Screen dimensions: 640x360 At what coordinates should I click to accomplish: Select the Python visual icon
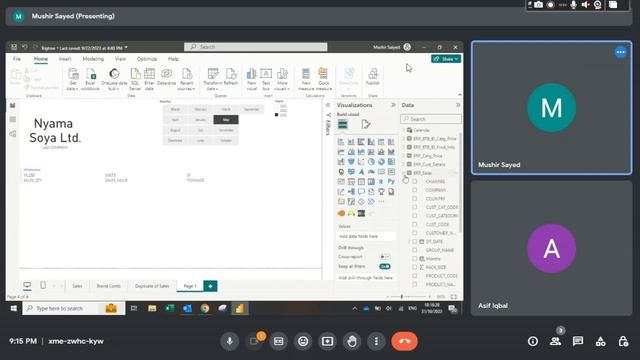tap(391, 181)
